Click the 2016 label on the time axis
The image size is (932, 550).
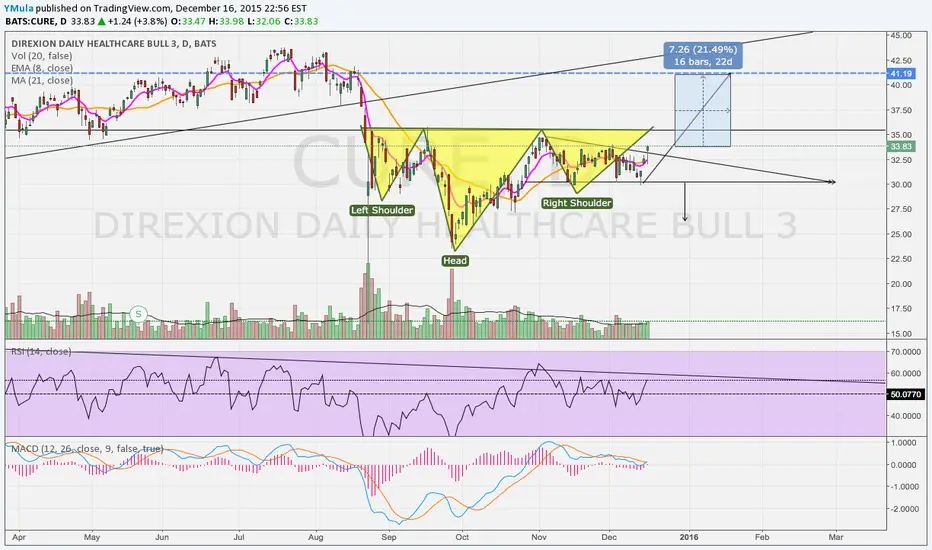pyautogui.click(x=689, y=537)
